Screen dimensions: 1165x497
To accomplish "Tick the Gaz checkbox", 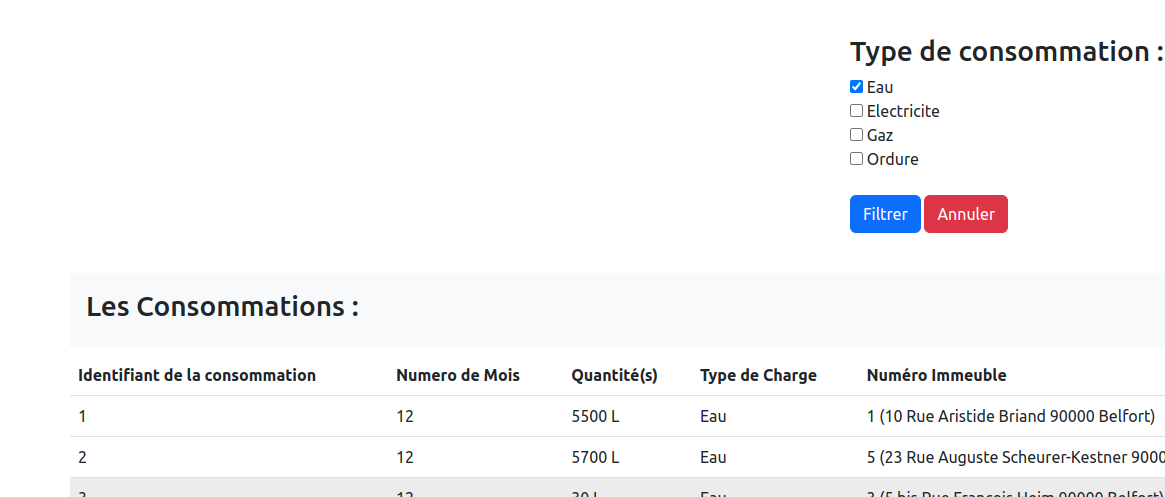I will [x=856, y=135].
